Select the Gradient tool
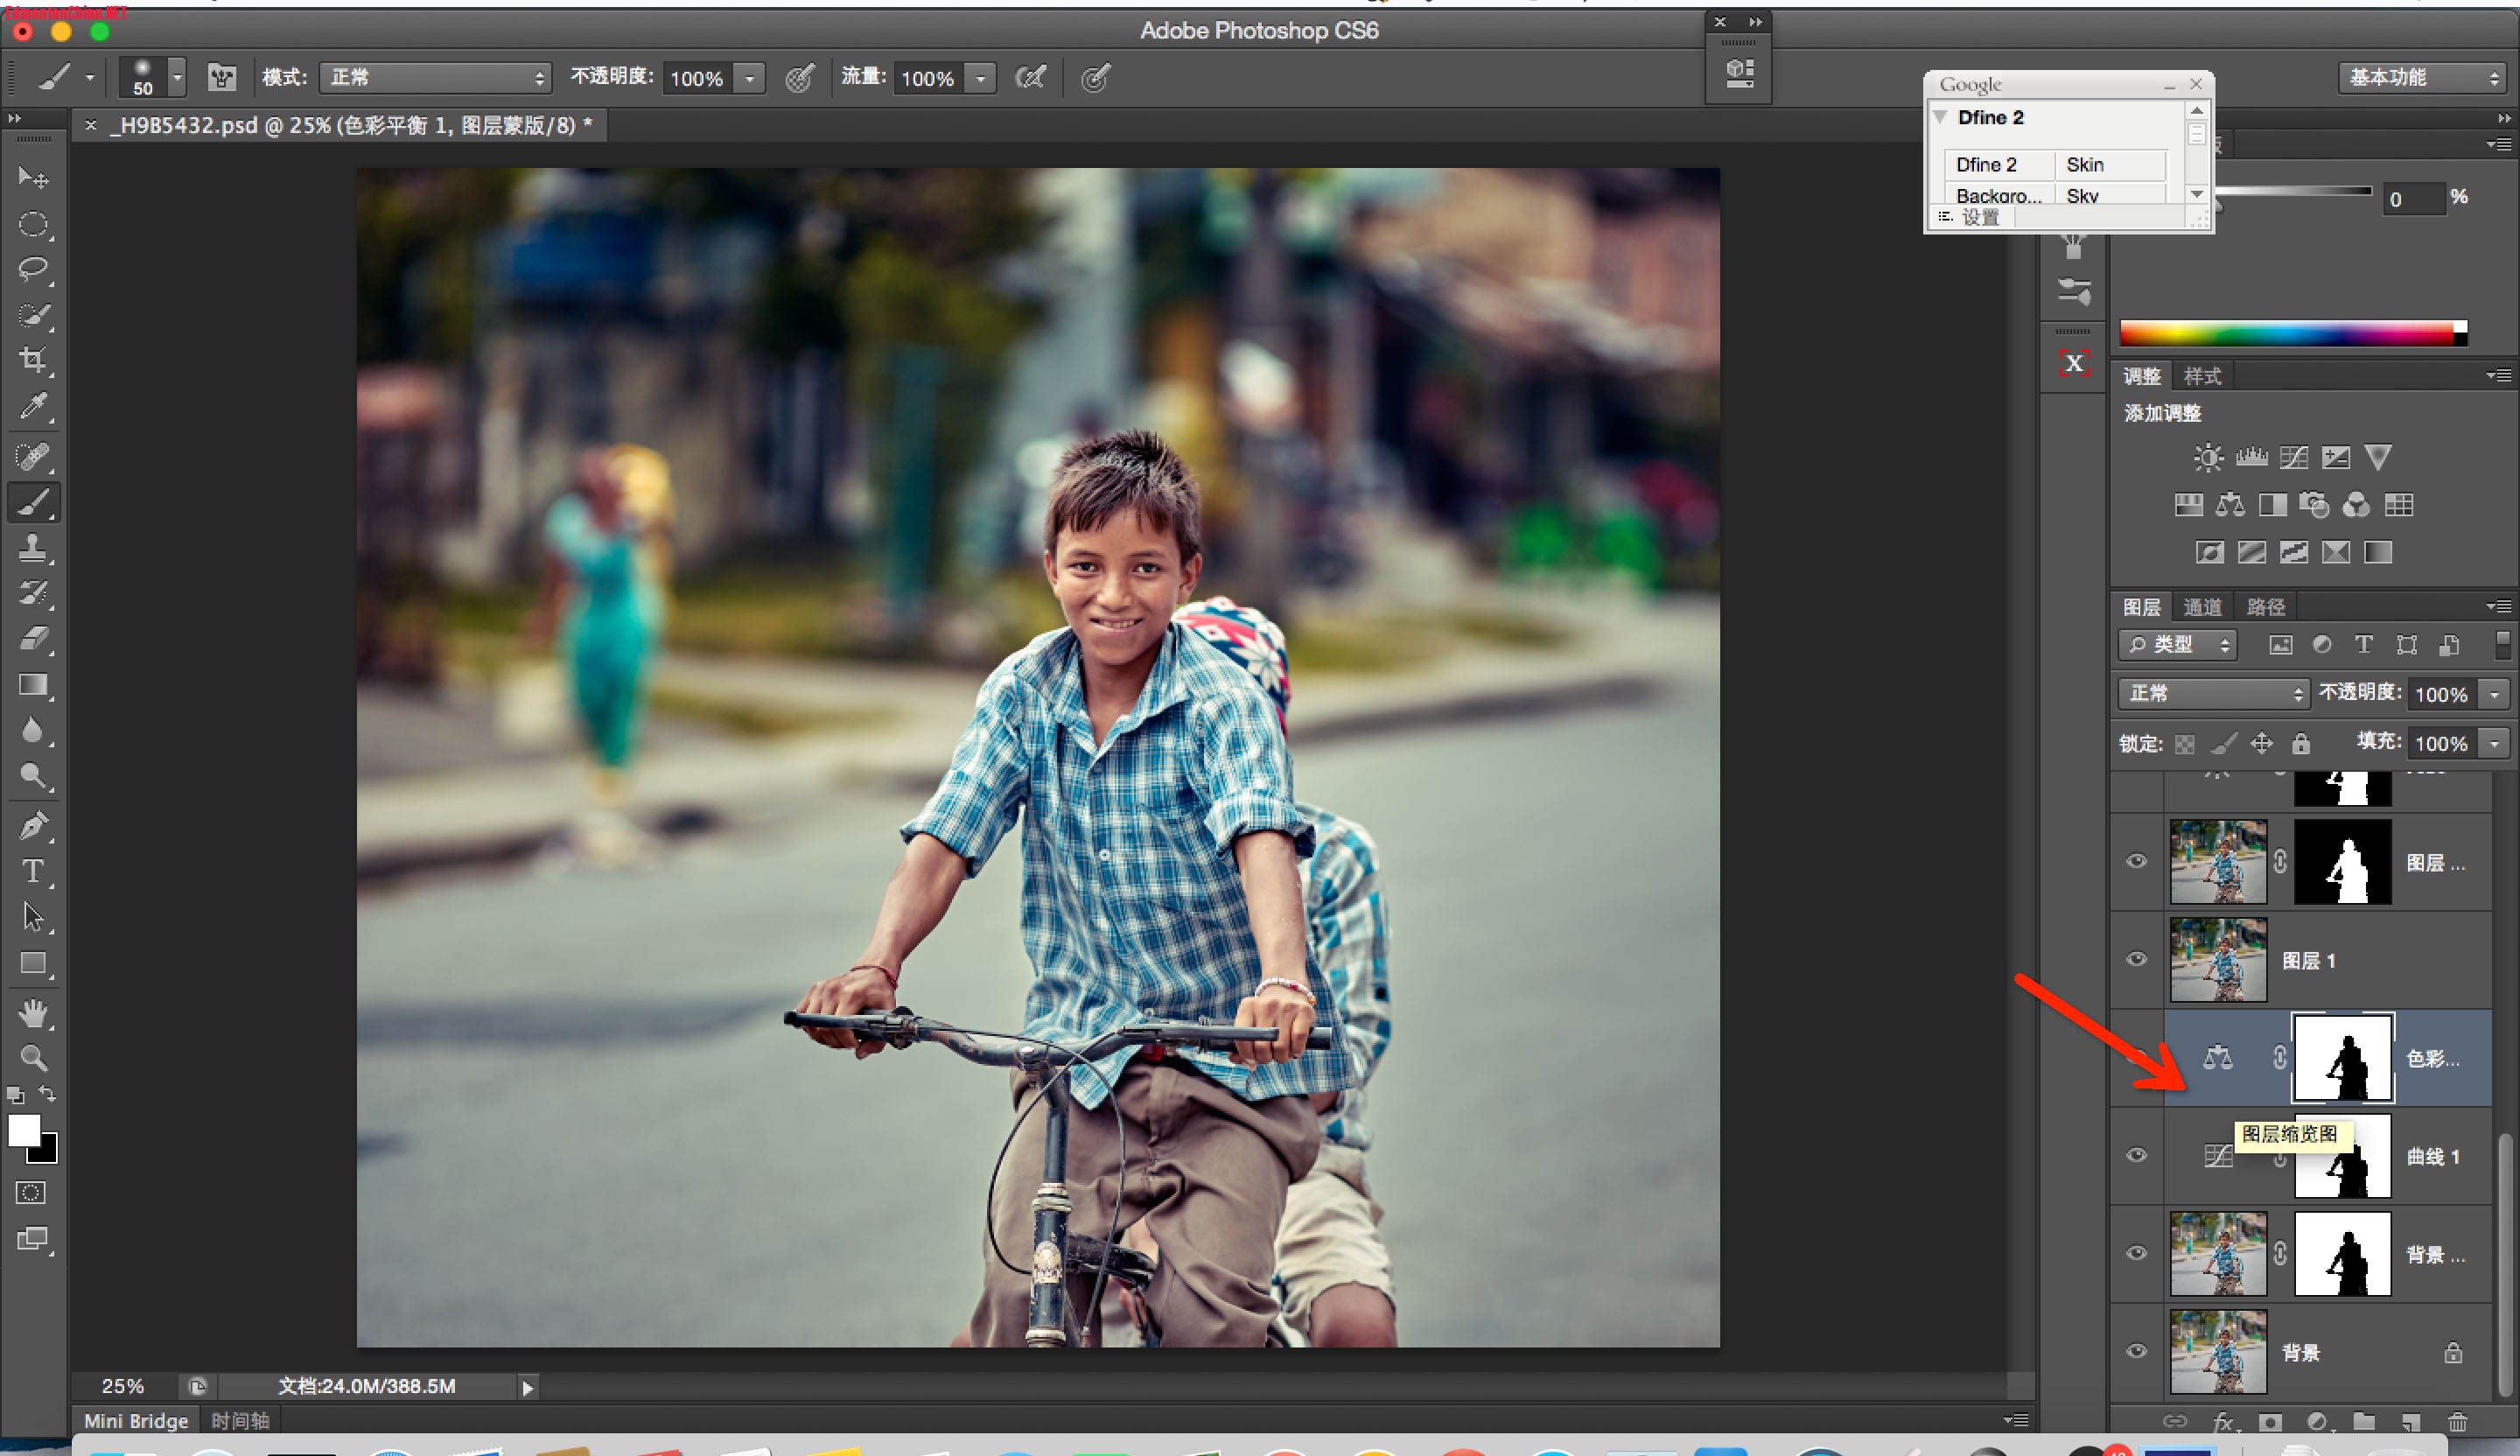Viewport: 2520px width, 1456px height. [33, 685]
